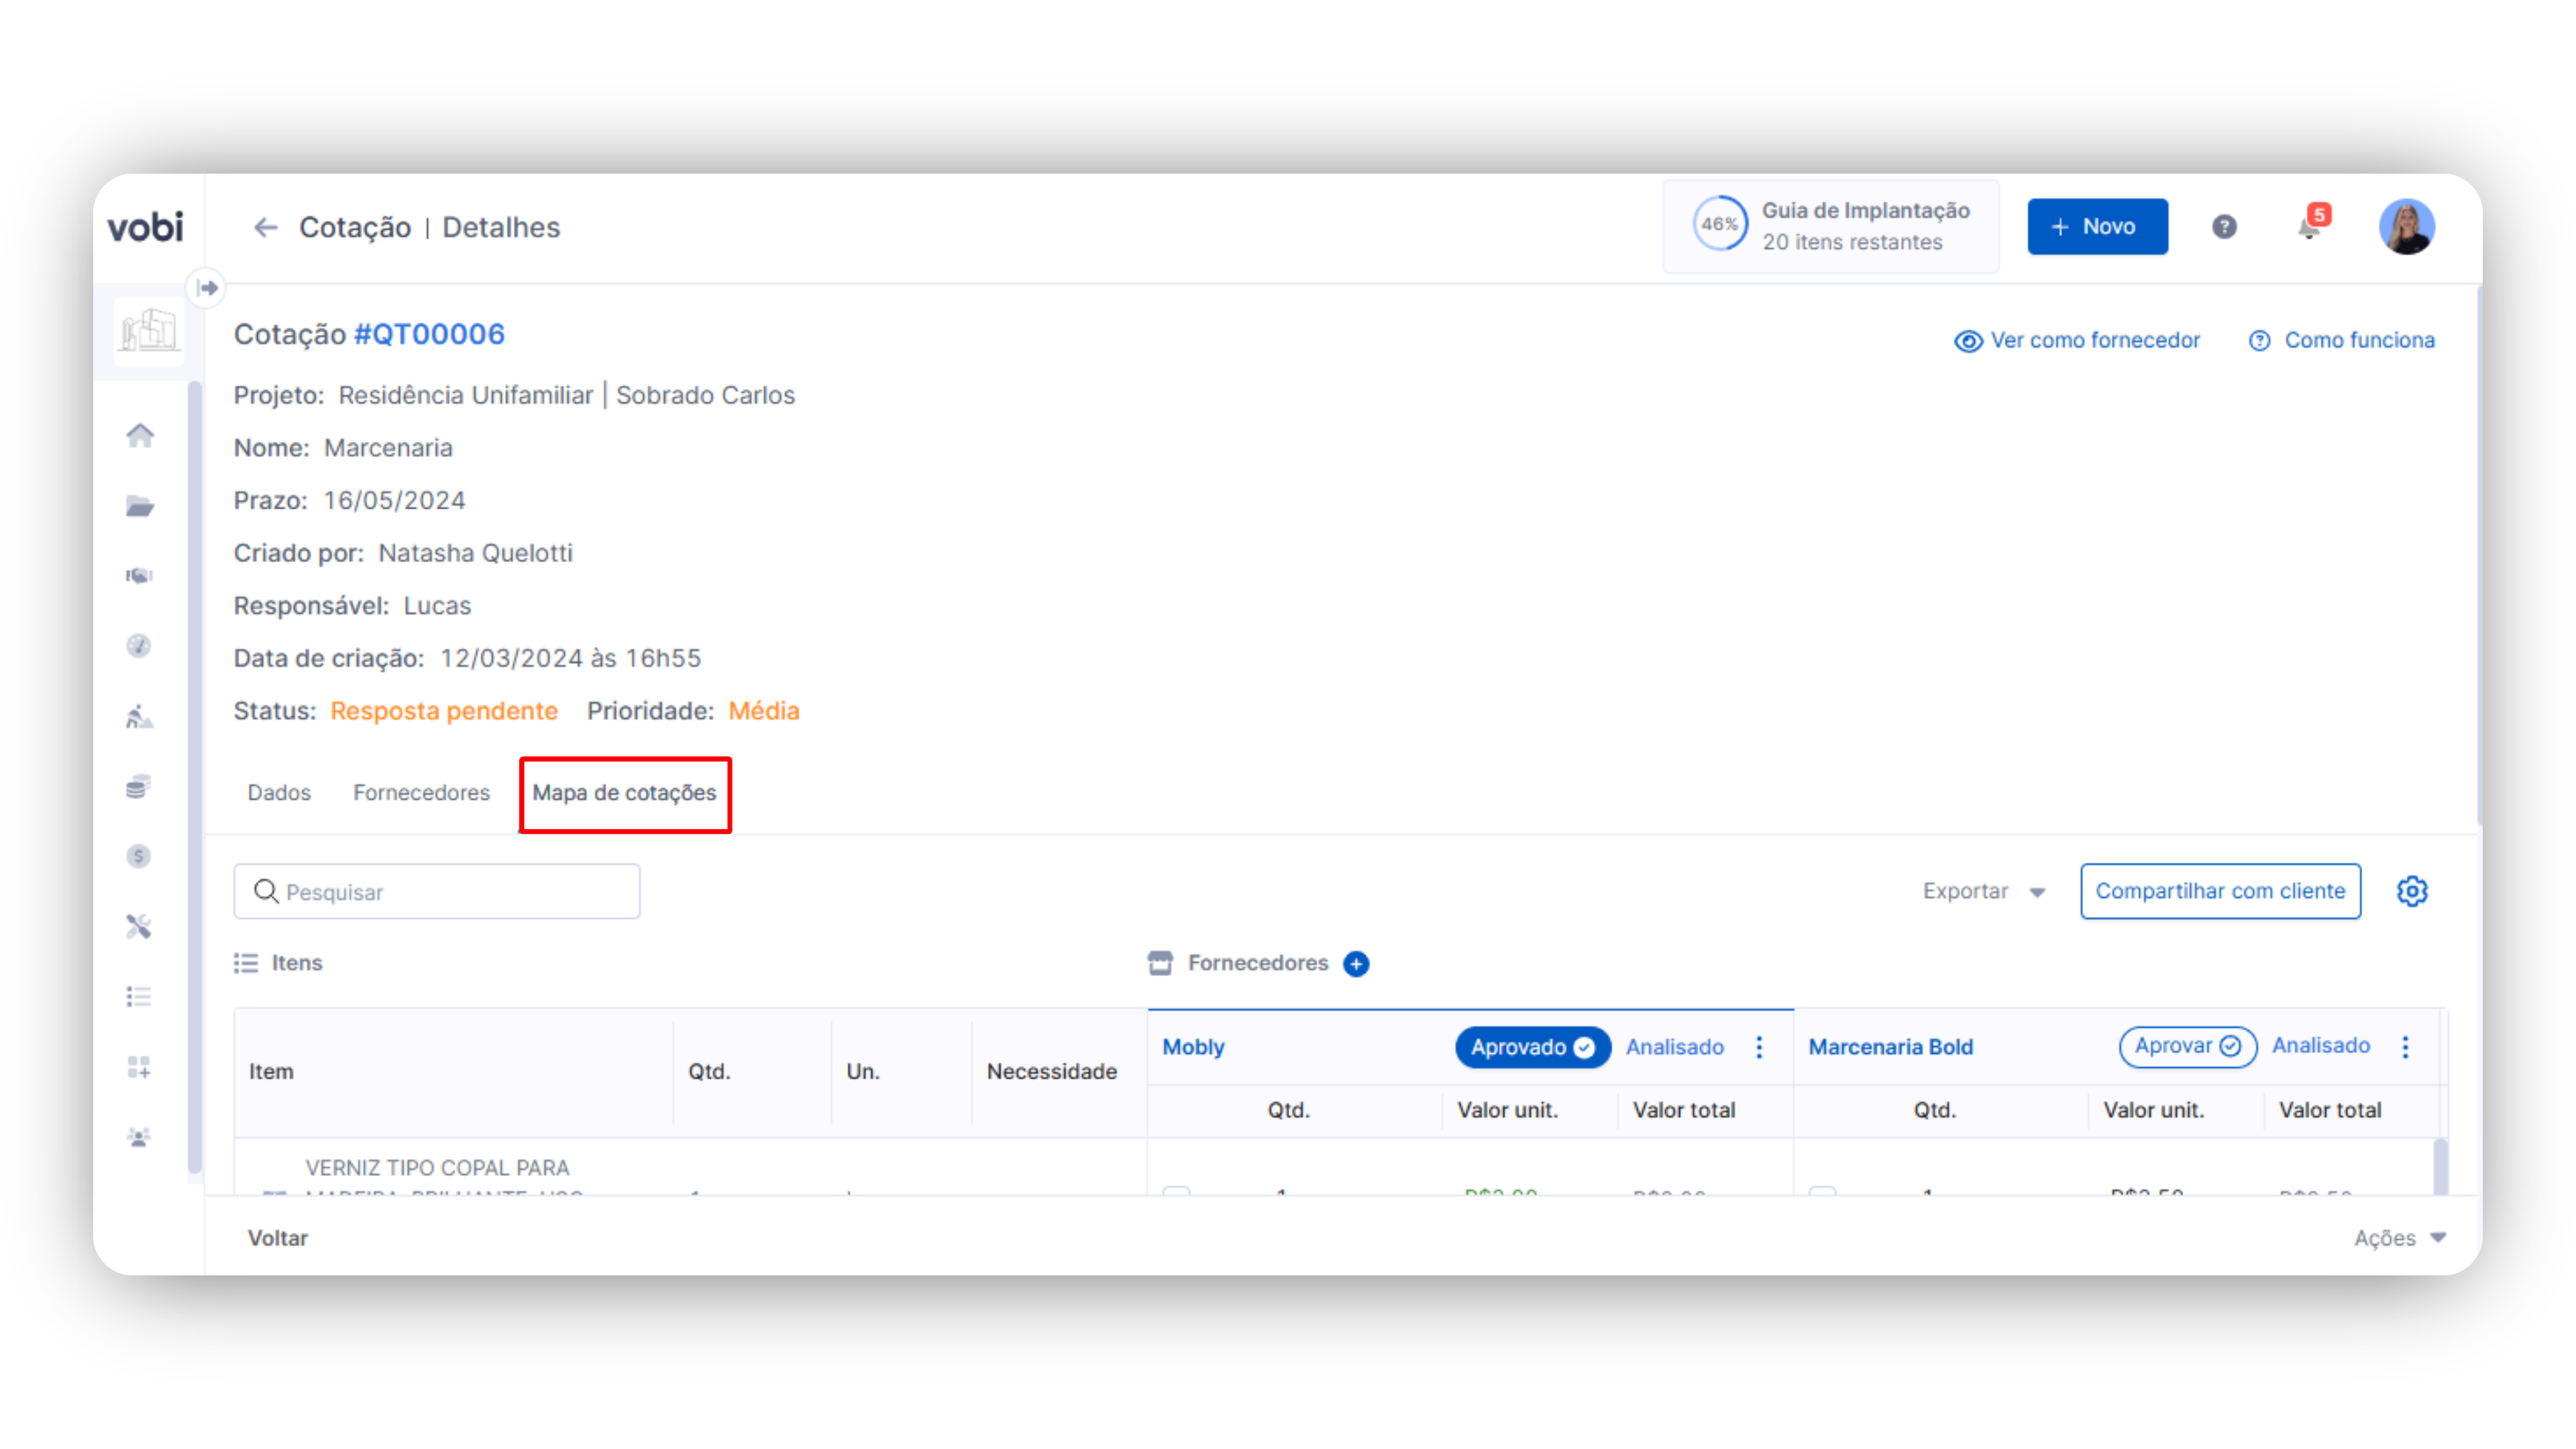Switch to the Dados tab
The width and height of the screenshot is (2576, 1449).
279,792
